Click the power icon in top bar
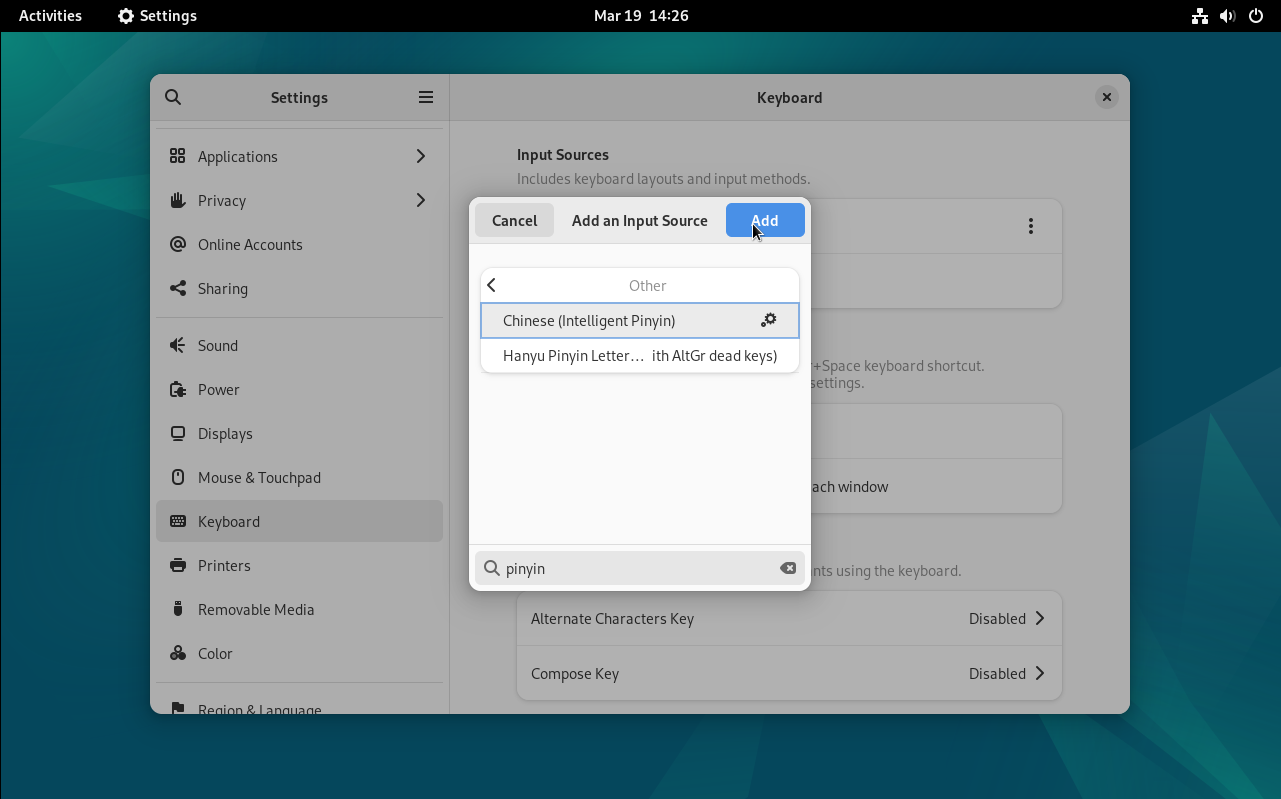 point(1256,16)
